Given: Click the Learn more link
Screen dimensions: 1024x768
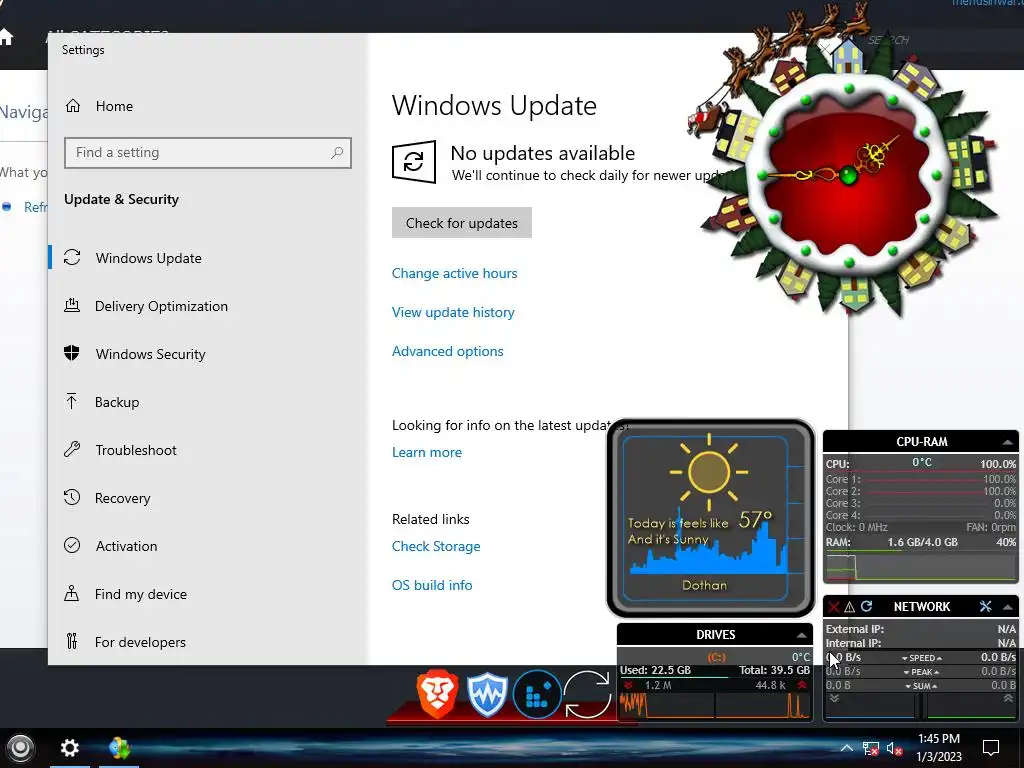Looking at the screenshot, I should pos(426,452).
